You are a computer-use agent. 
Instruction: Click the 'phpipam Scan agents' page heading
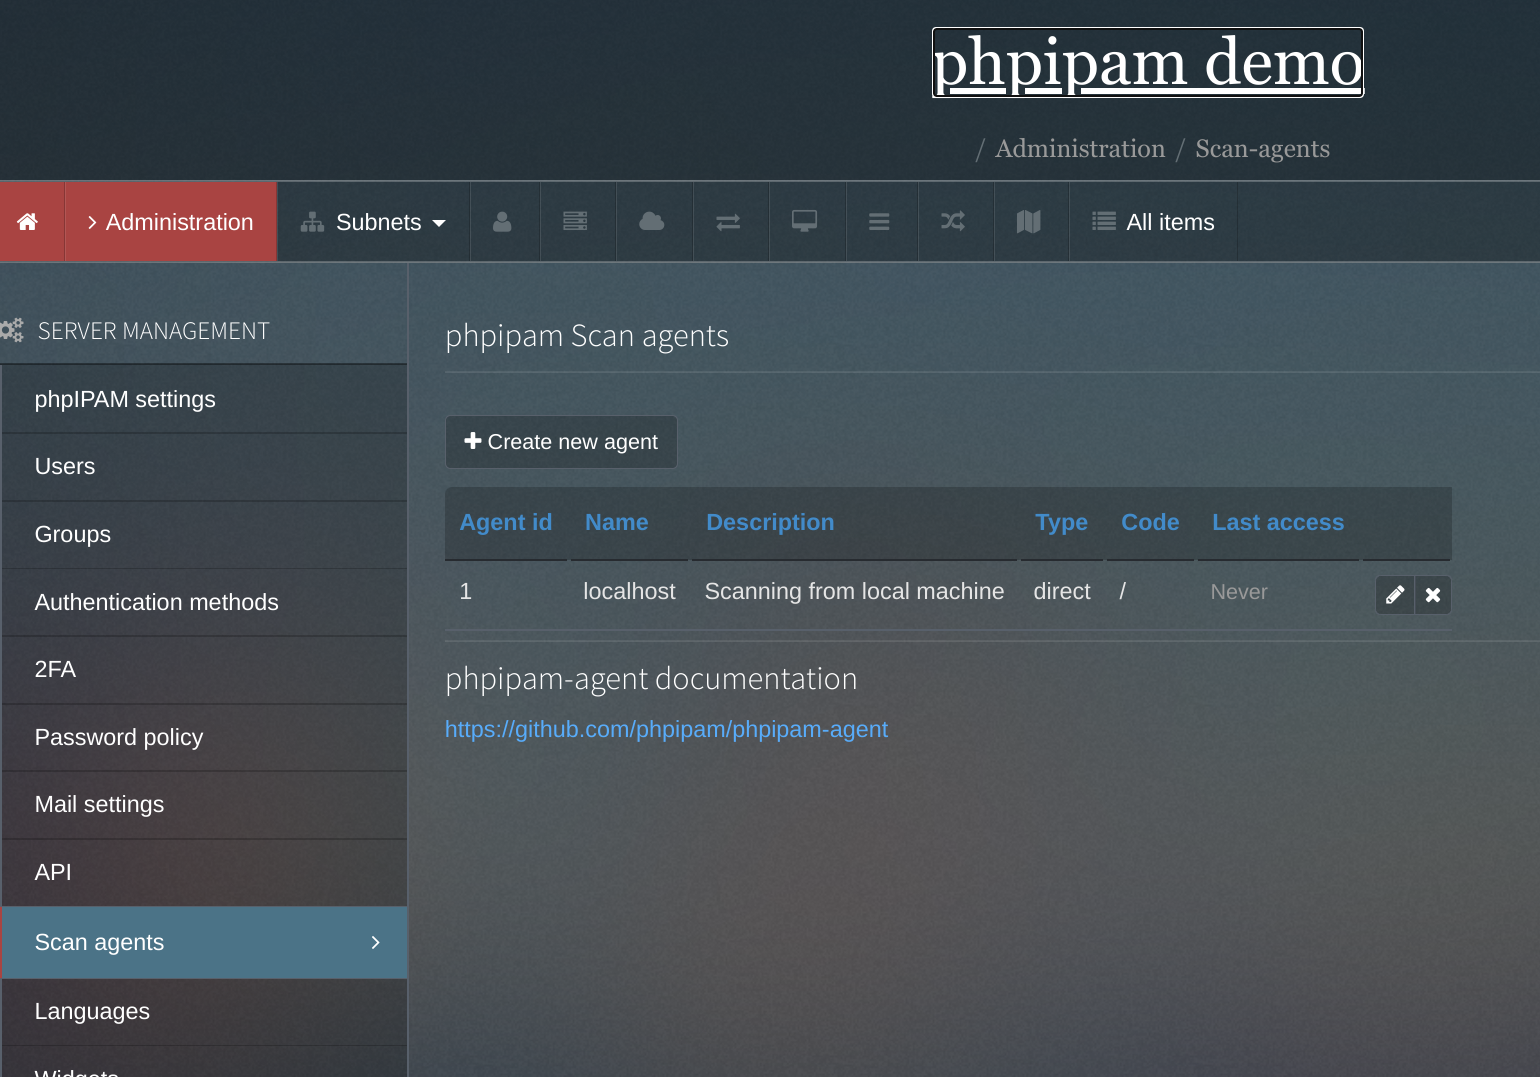587,337
